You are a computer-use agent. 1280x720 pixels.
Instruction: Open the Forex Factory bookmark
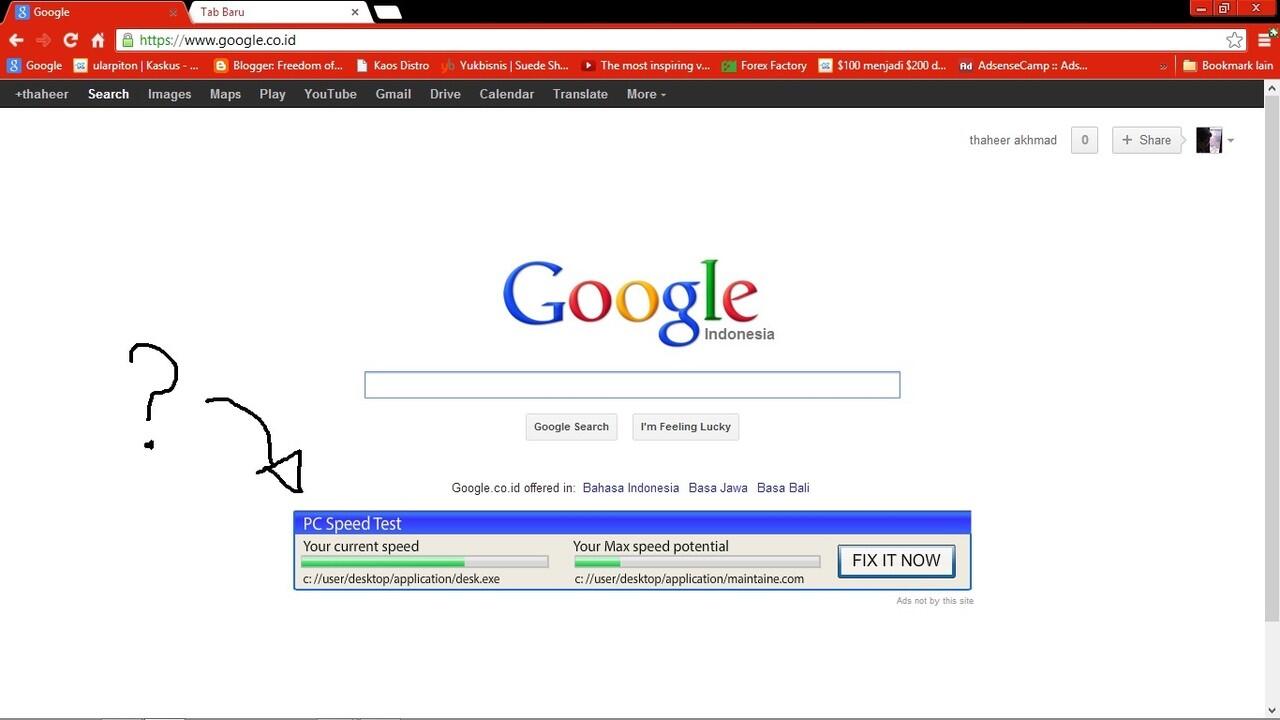coord(764,66)
